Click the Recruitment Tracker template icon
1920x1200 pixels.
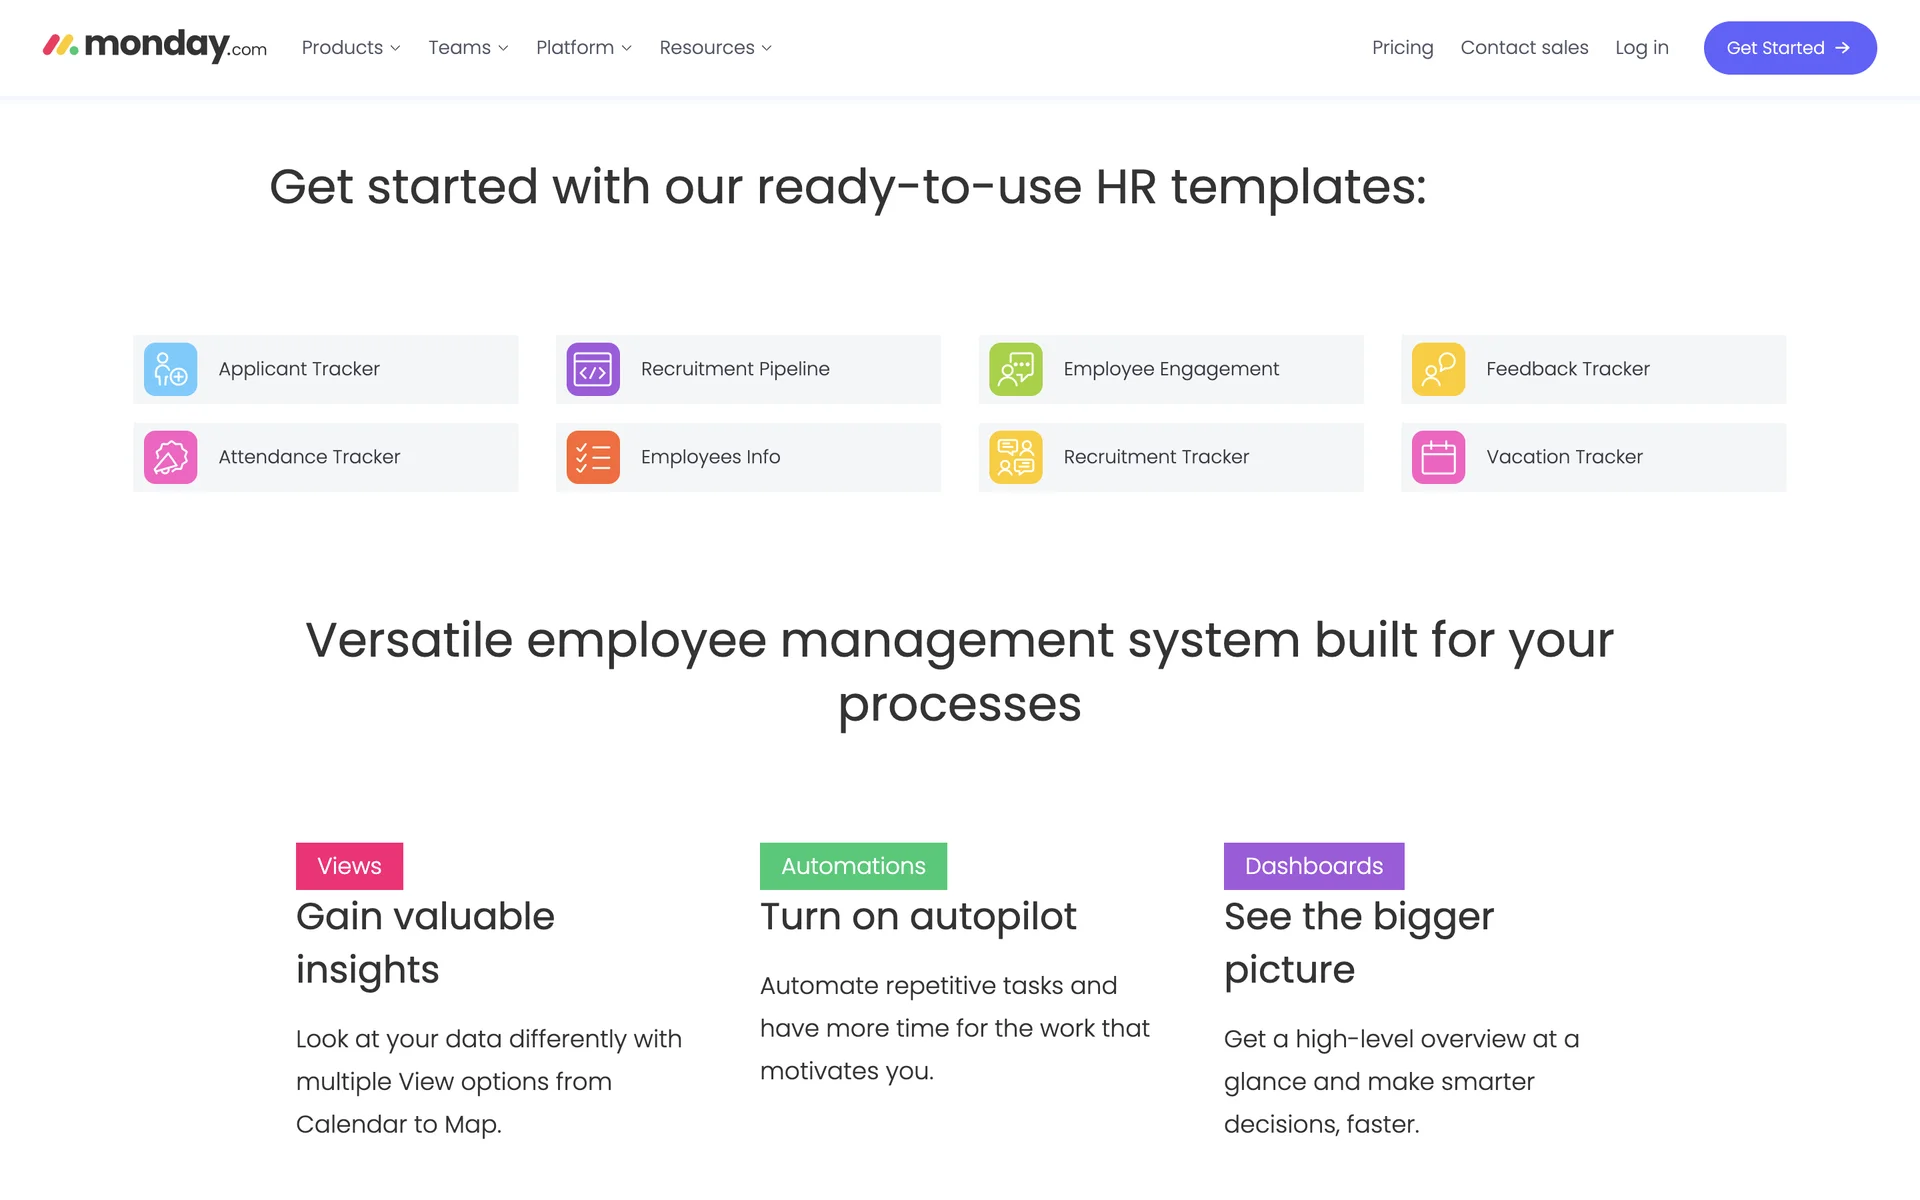click(x=1015, y=457)
